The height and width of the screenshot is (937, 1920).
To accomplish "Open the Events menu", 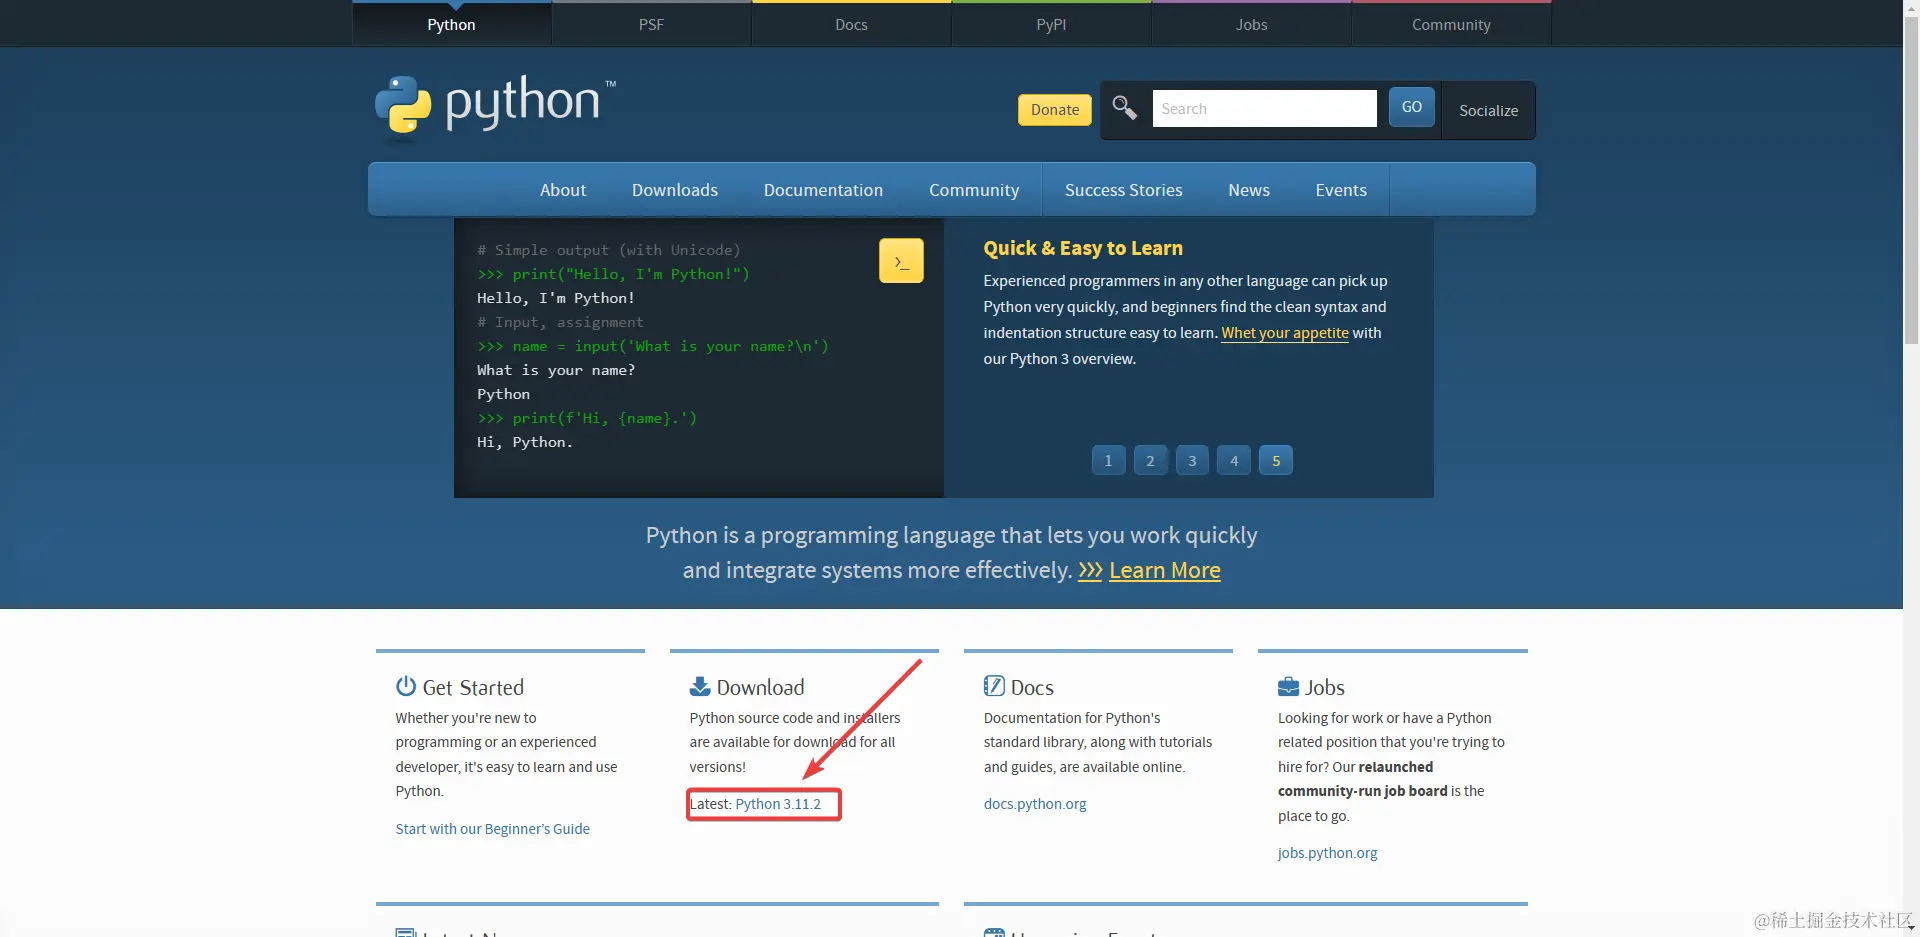I will [1341, 190].
